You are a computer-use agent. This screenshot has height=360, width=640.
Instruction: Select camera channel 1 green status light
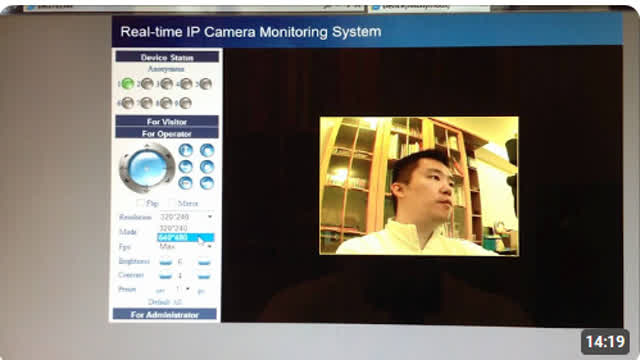128,84
